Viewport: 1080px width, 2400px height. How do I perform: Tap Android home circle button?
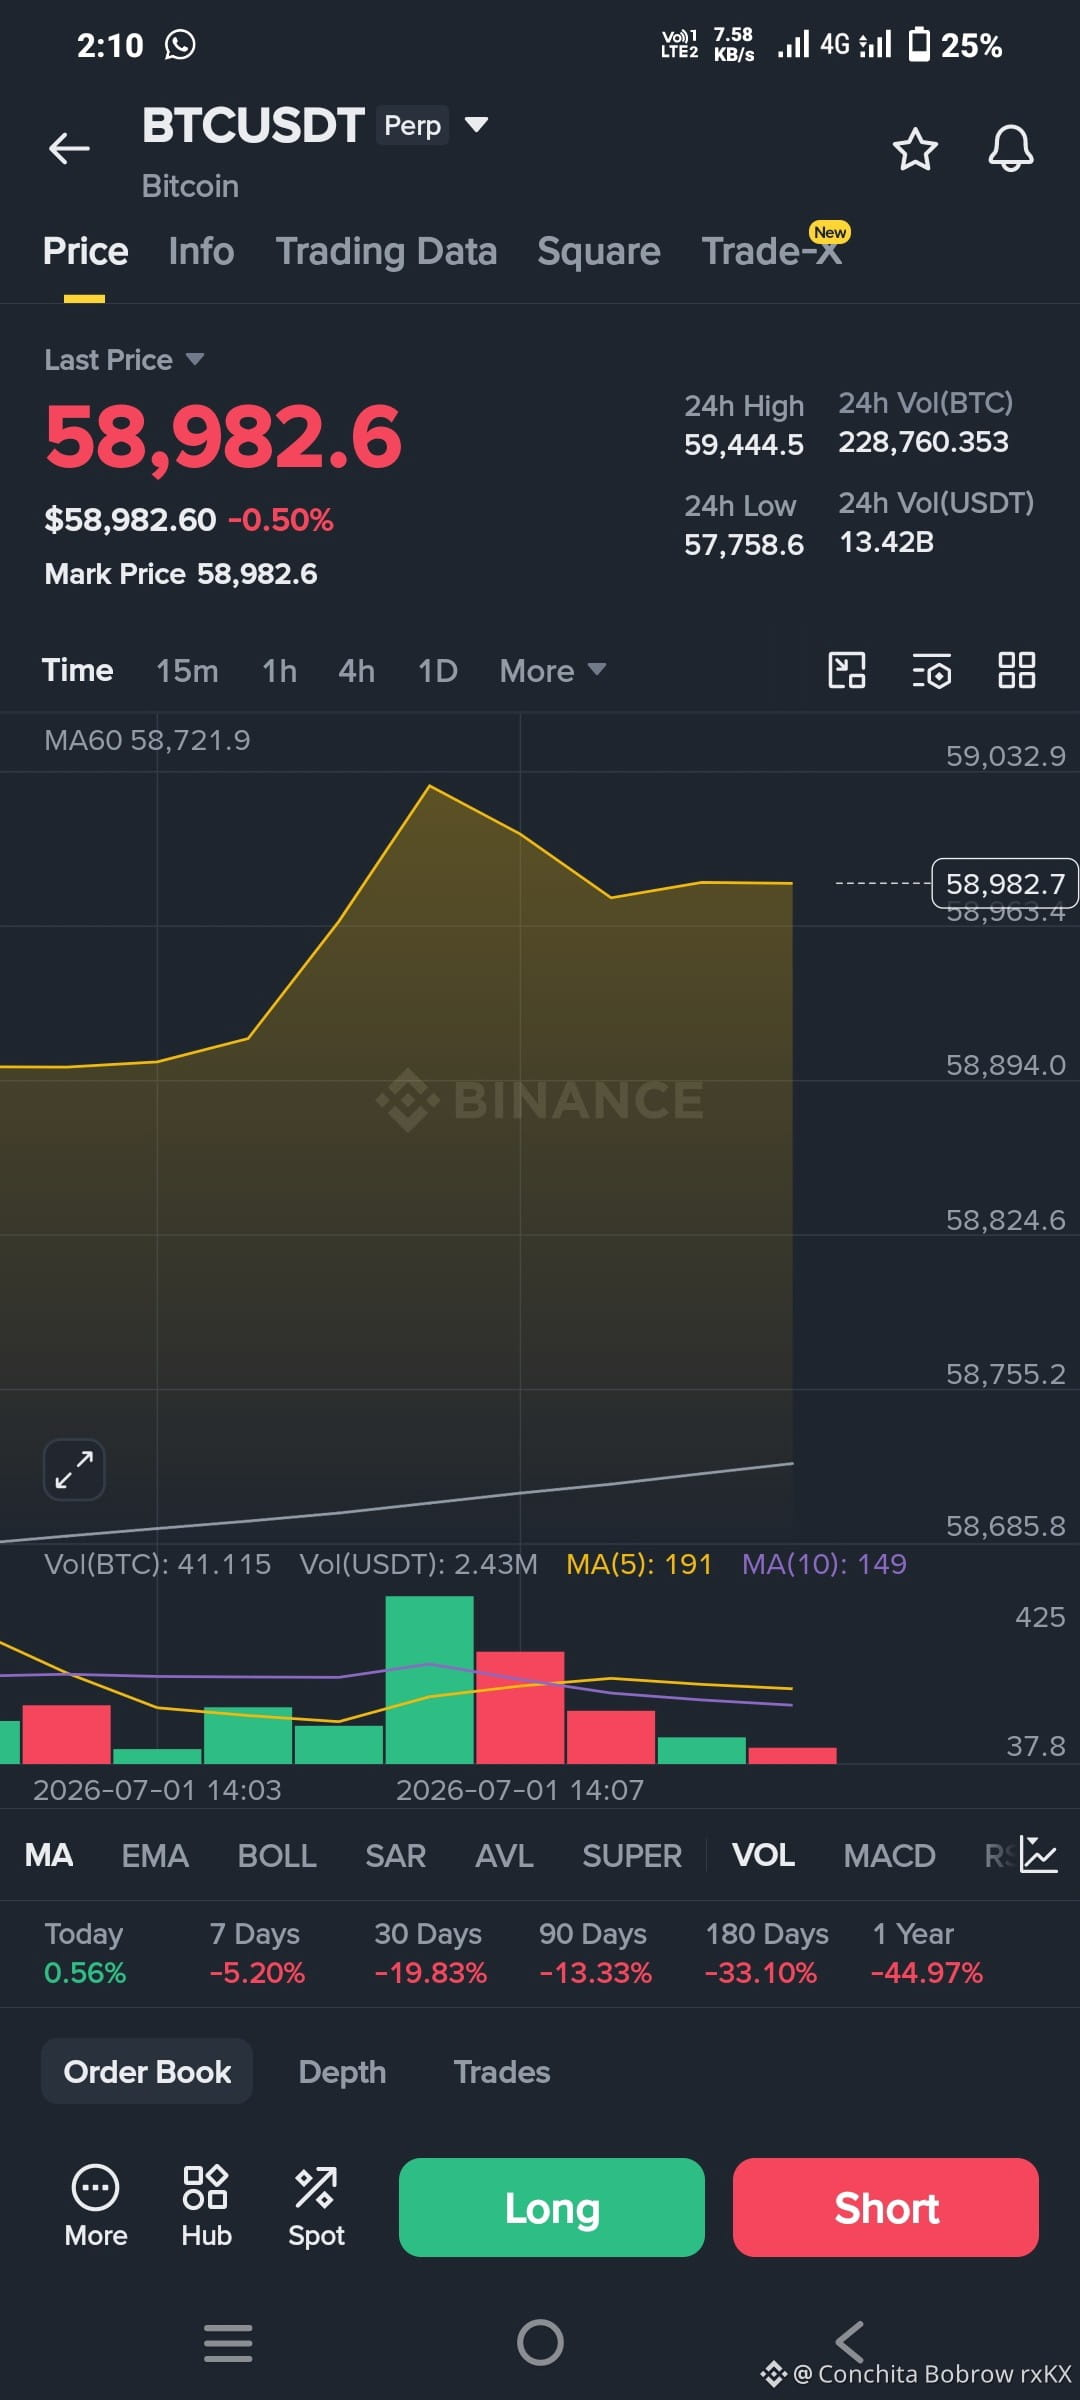tap(540, 2343)
